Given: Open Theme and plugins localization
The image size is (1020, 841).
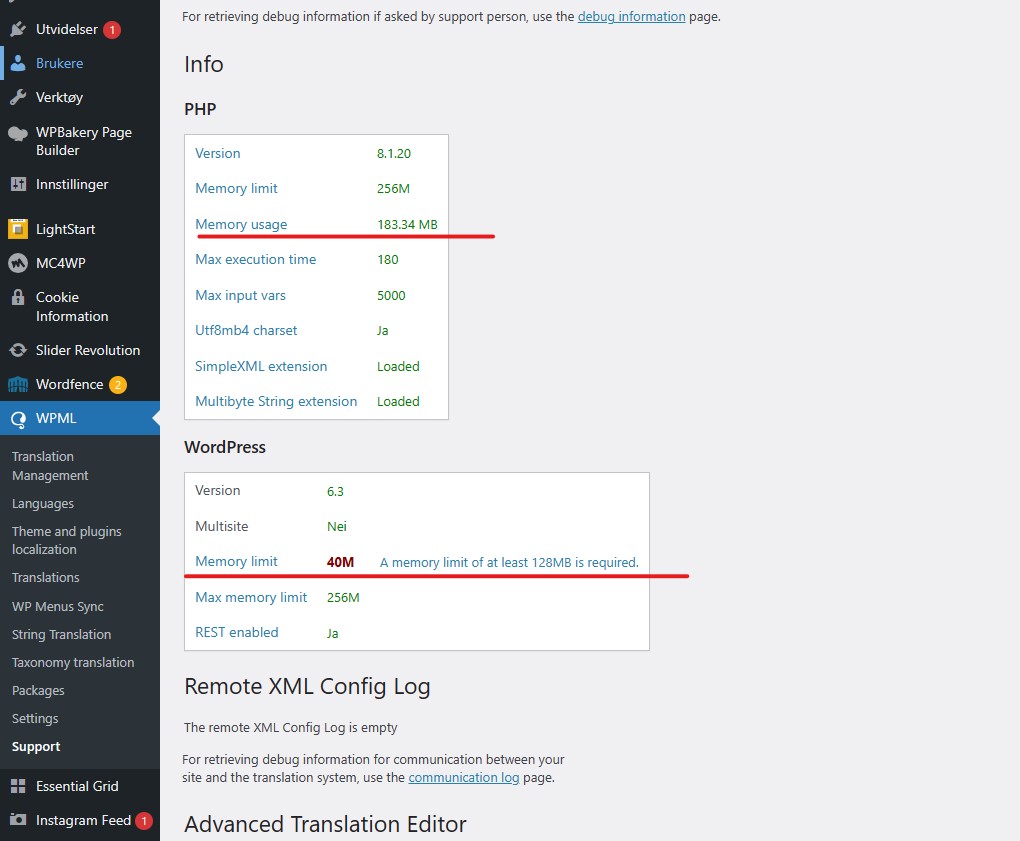Looking at the screenshot, I should [x=66, y=540].
